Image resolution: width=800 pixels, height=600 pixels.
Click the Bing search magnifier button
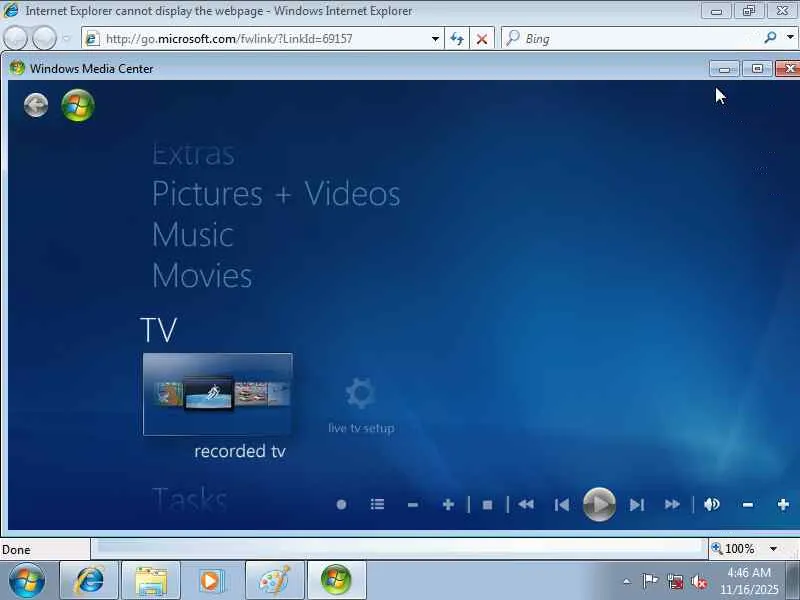coord(770,38)
